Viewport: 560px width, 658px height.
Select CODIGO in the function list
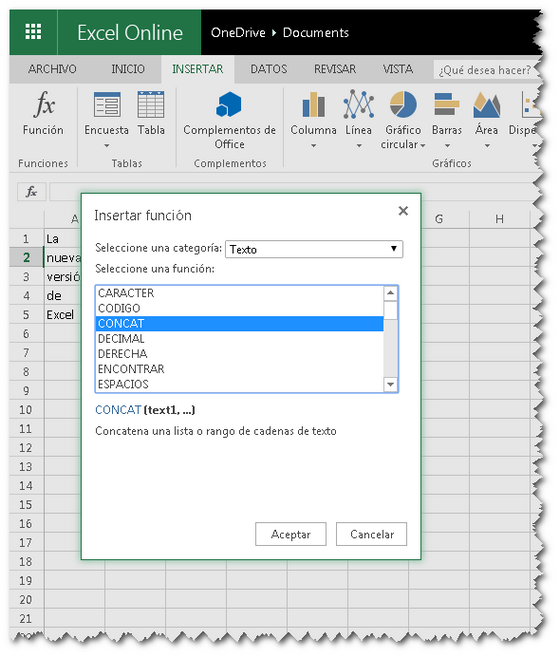[x=240, y=308]
